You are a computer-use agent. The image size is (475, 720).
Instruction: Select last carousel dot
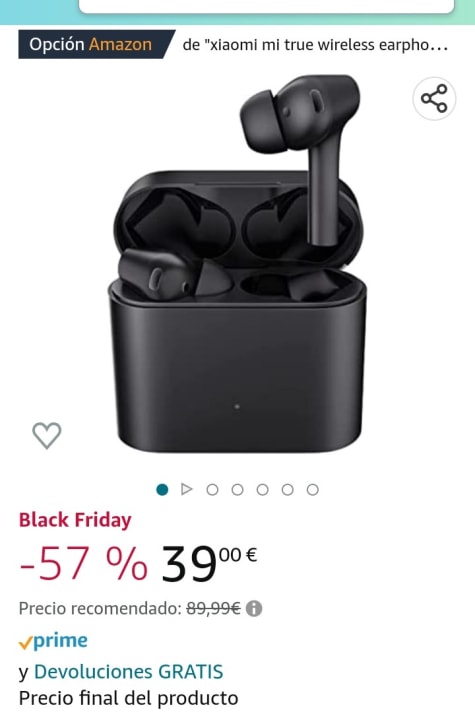tap(313, 489)
